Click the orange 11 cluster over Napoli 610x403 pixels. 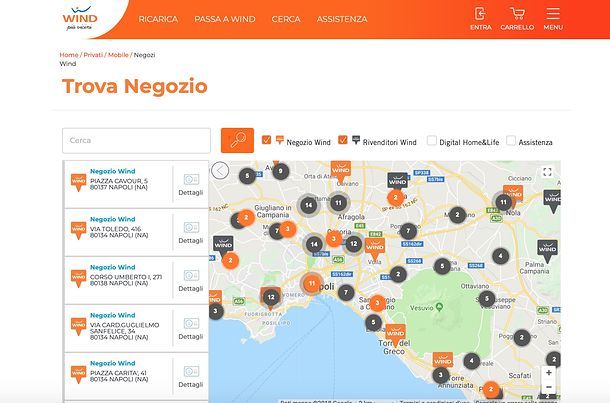[312, 284]
